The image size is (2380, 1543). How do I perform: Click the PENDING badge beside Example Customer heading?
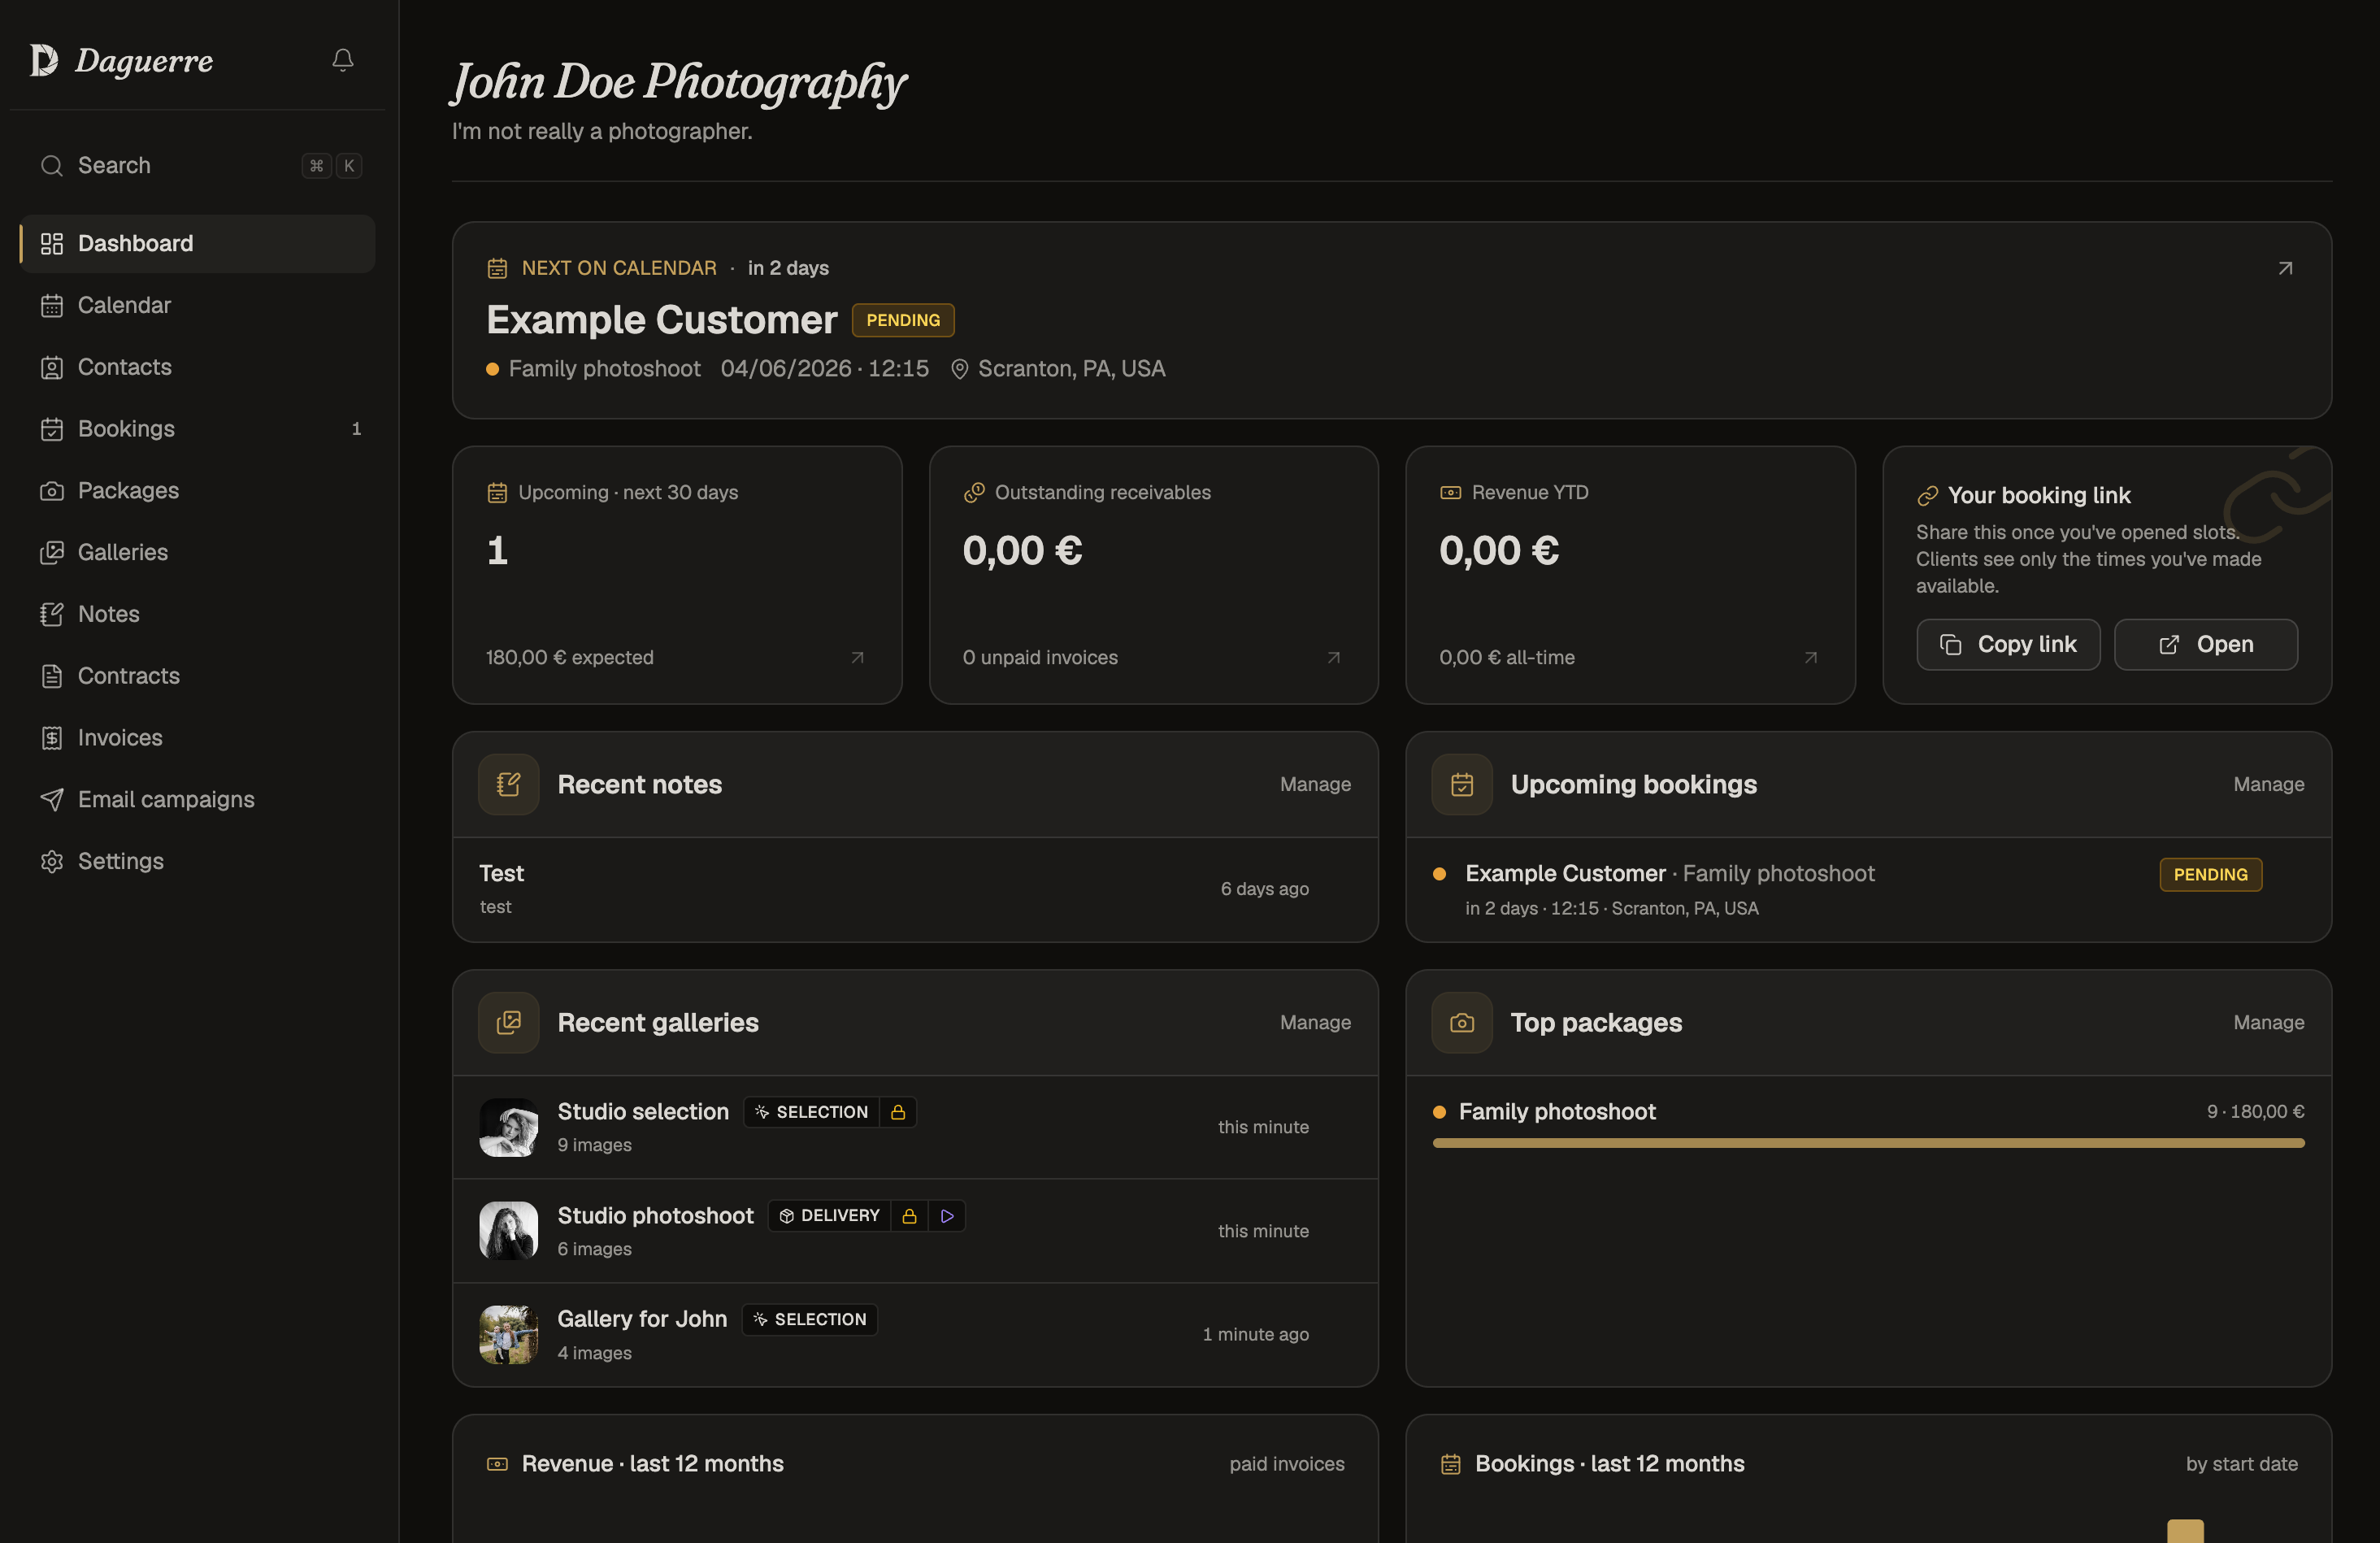coord(903,320)
